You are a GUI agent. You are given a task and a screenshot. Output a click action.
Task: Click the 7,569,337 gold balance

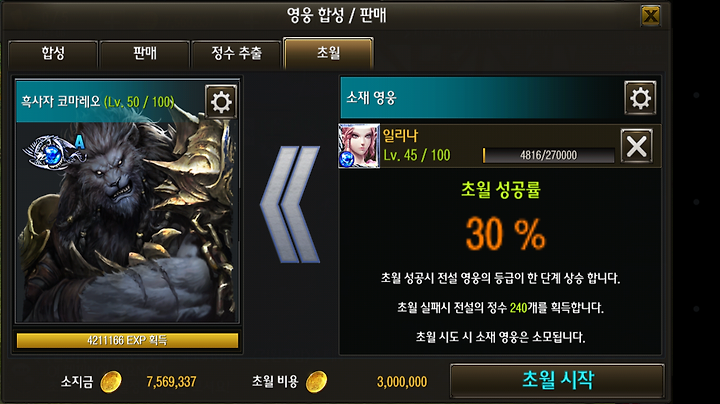171,382
